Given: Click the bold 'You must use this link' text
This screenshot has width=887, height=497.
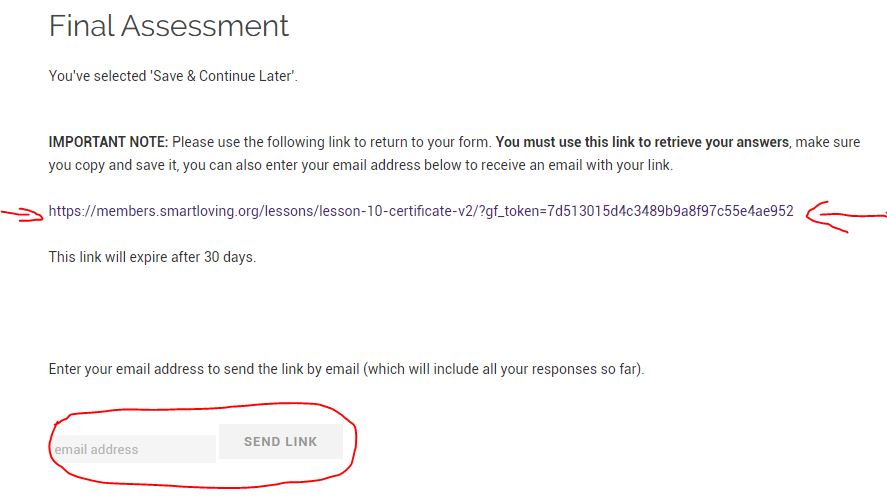Looking at the screenshot, I should pyautogui.click(x=642, y=142).
